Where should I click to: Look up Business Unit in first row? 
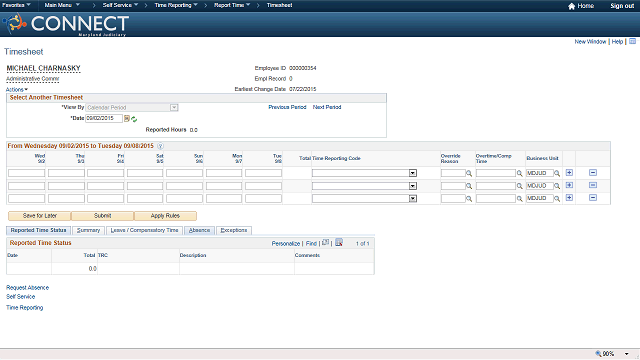pos(557,173)
